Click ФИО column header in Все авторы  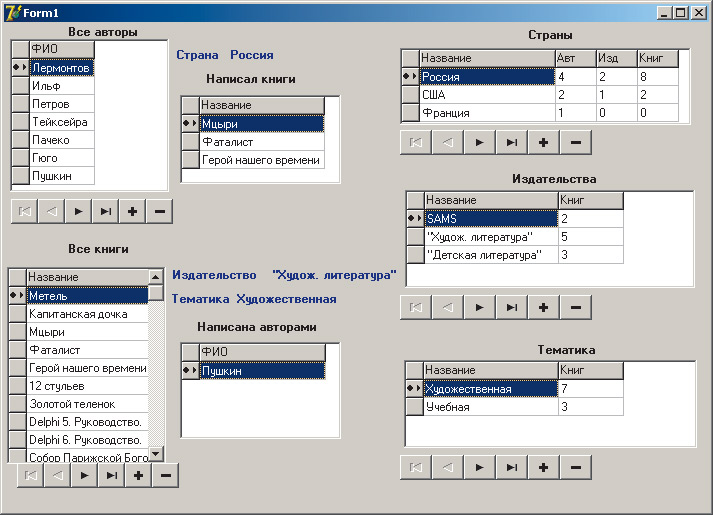click(62, 49)
